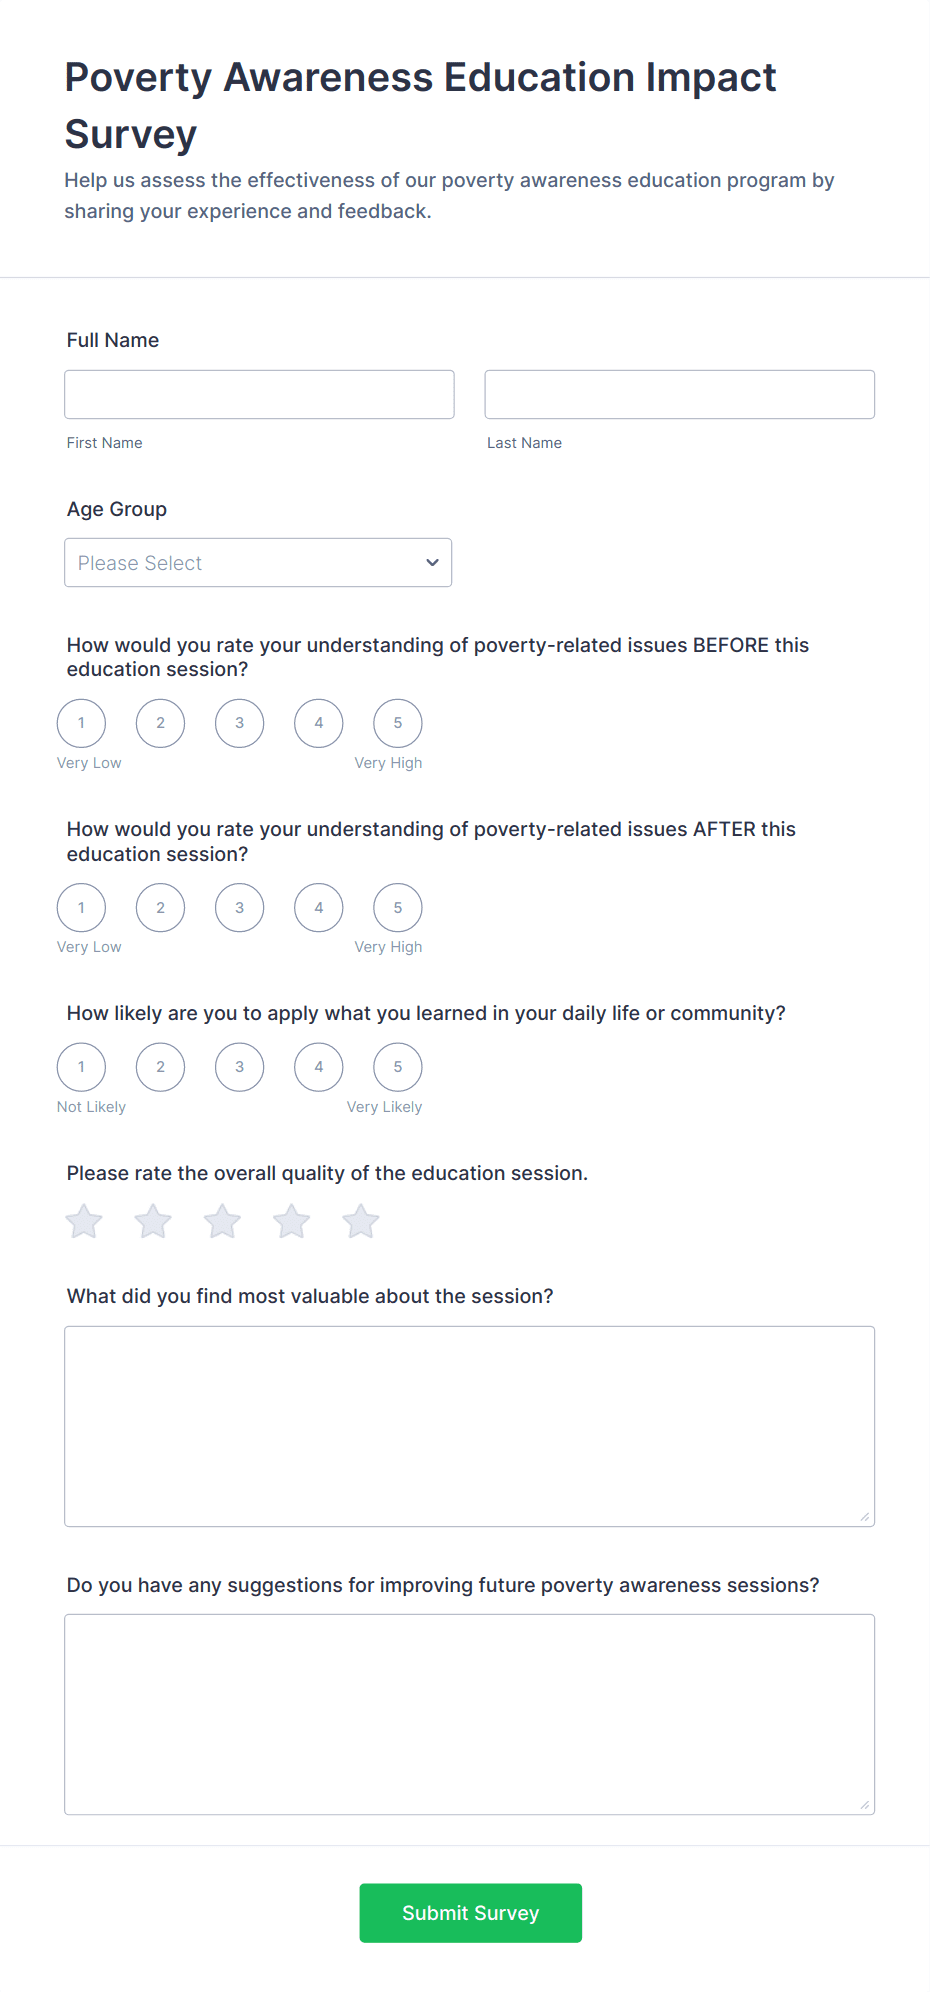Open the Age Group dropdown
The height and width of the screenshot is (1992, 930).
(258, 563)
